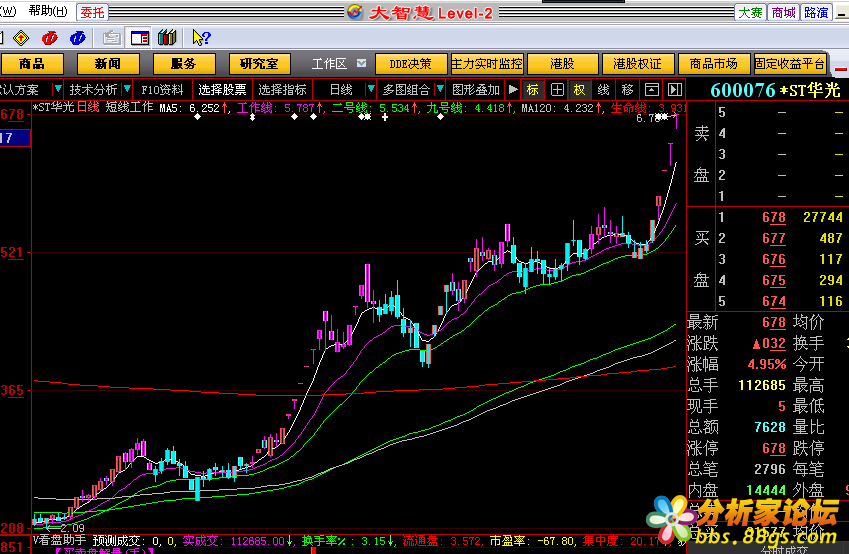The image size is (849, 554).
Task: Click the buy-1 price 678
Action: click(774, 217)
